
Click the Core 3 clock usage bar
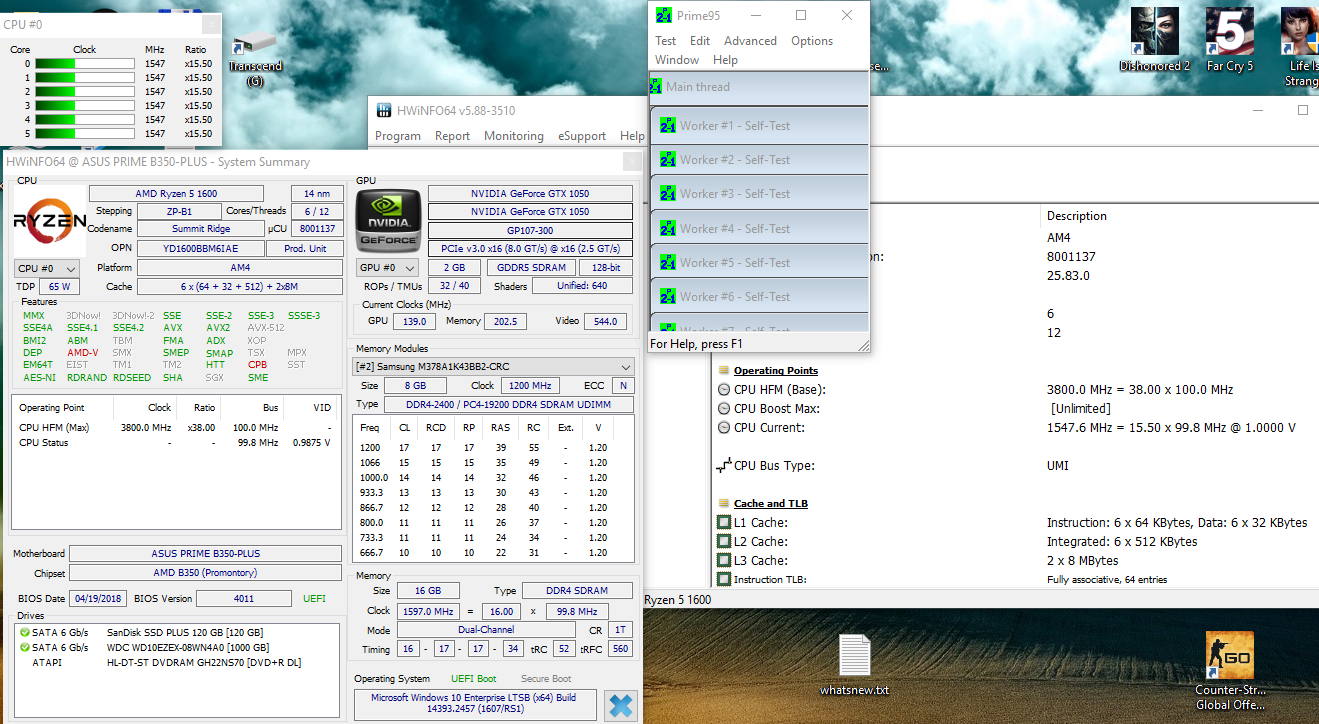pyautogui.click(x=85, y=105)
